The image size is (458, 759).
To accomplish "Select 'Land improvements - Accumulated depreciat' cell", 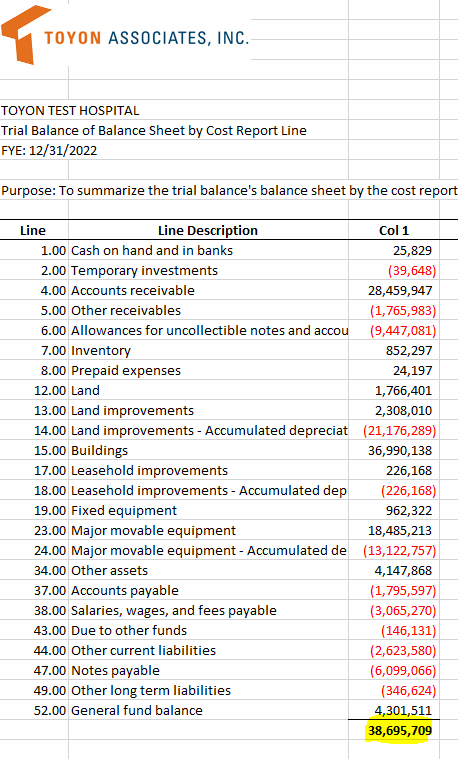I will coord(208,430).
